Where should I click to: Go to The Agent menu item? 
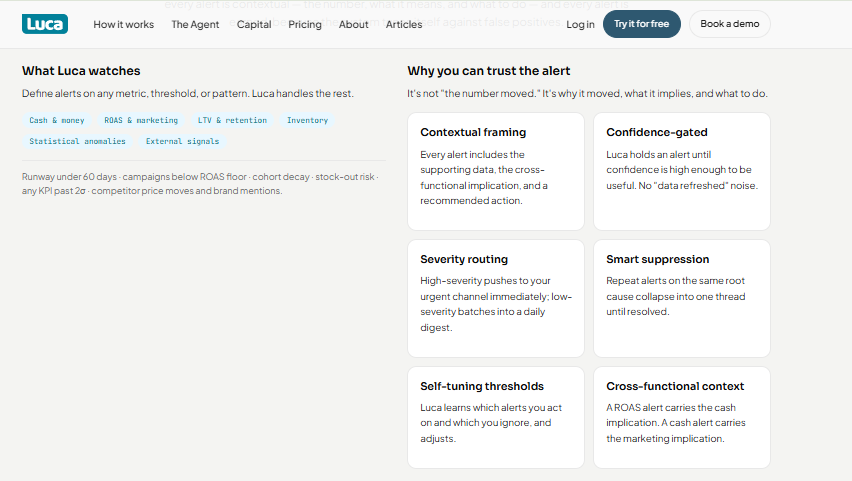195,24
